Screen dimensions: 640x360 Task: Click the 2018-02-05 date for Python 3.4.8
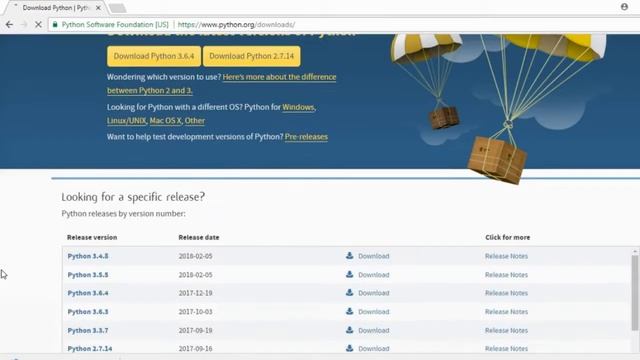point(196,256)
